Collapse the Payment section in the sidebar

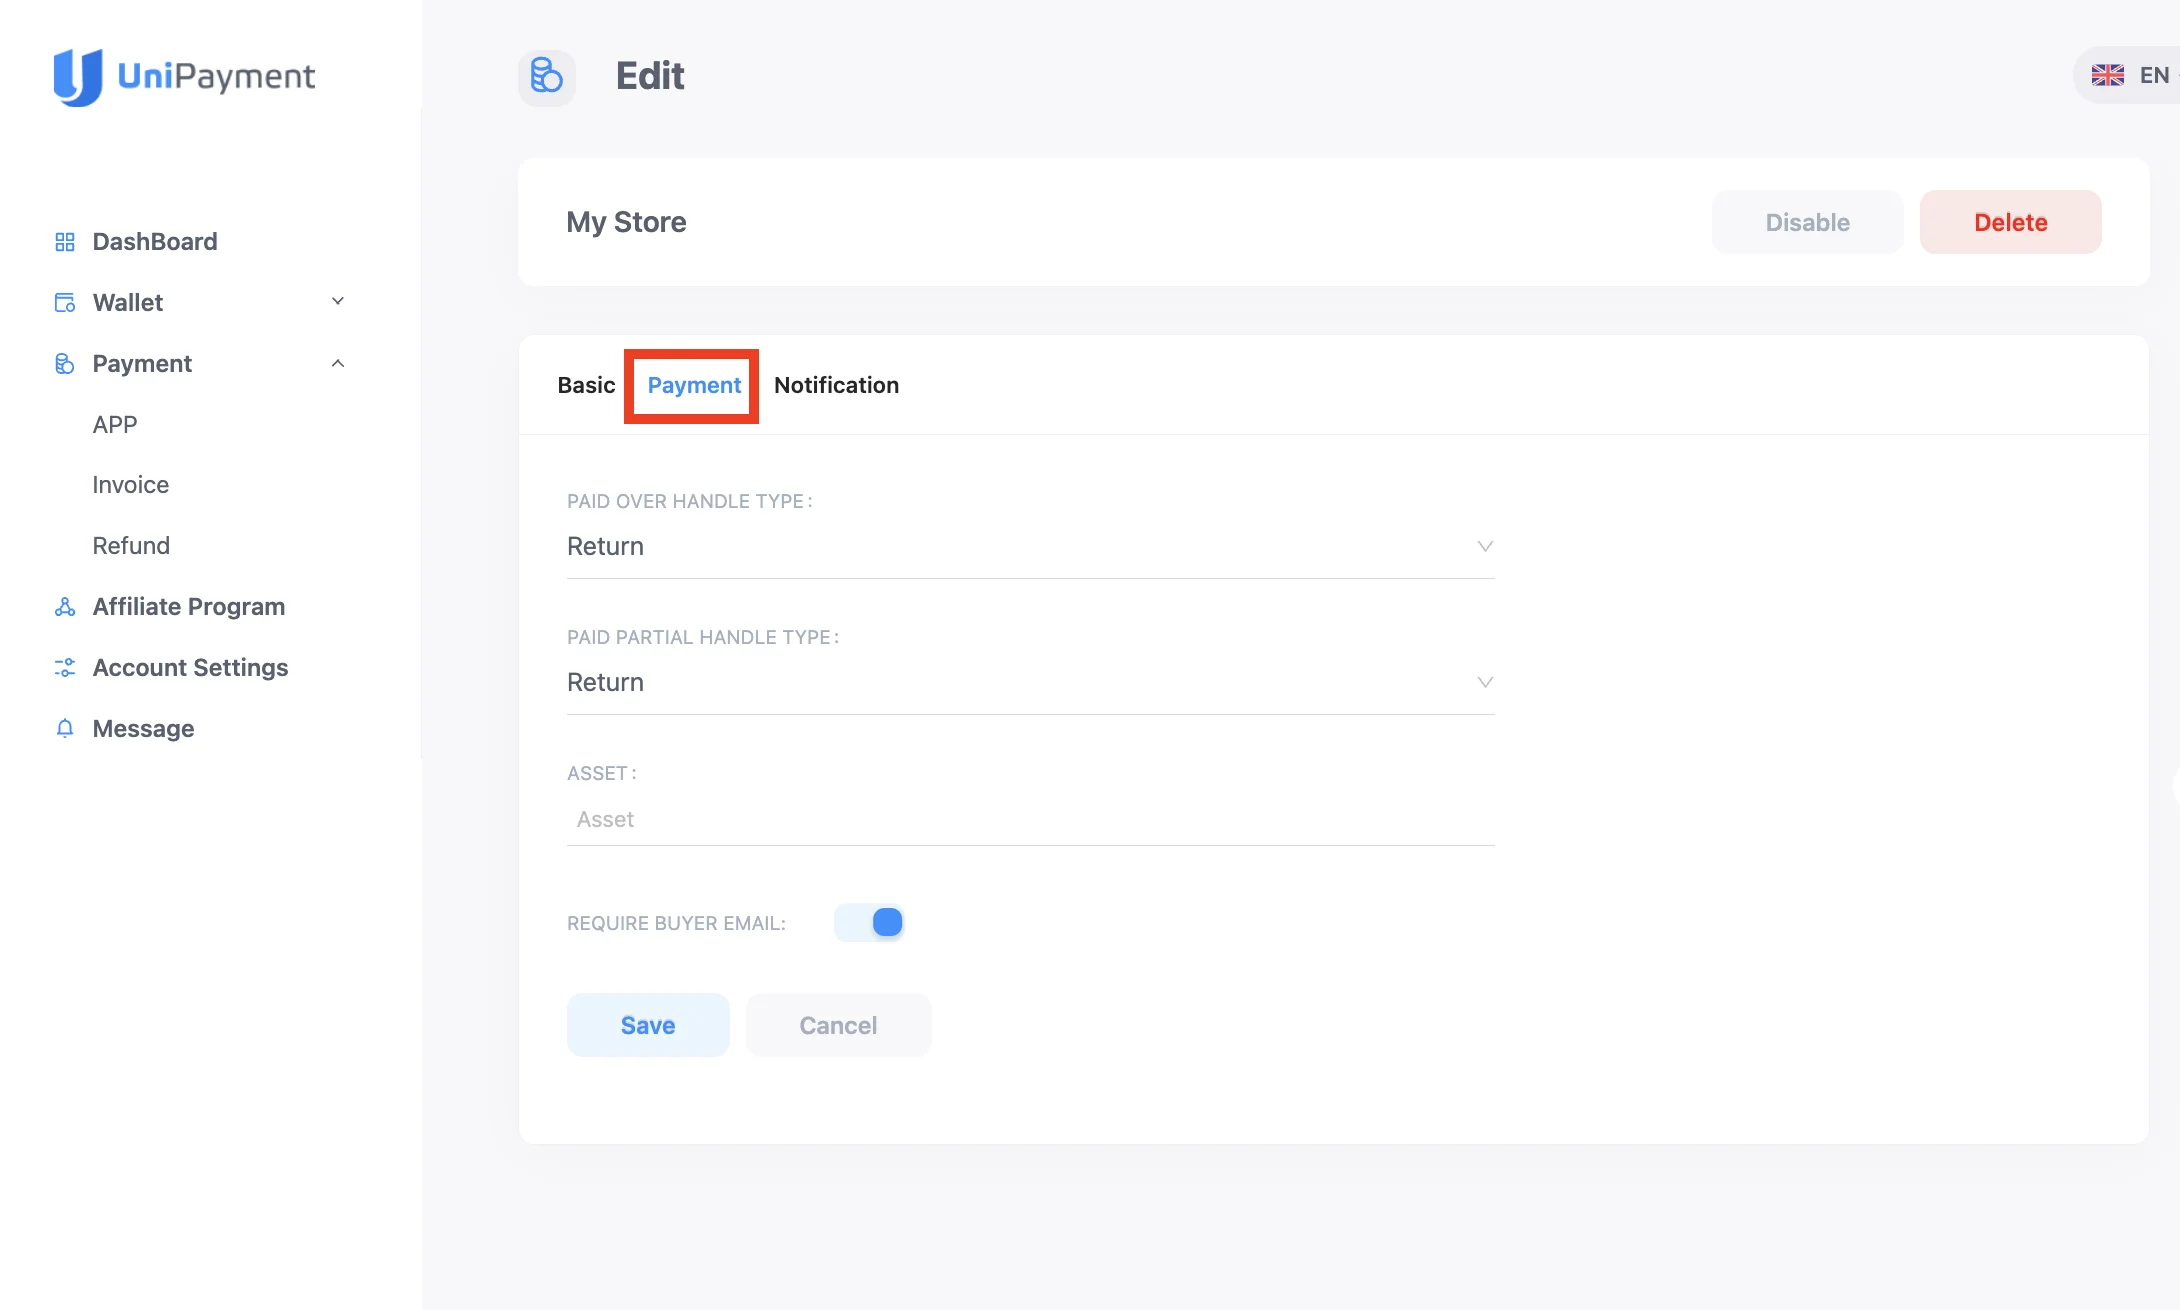(338, 363)
